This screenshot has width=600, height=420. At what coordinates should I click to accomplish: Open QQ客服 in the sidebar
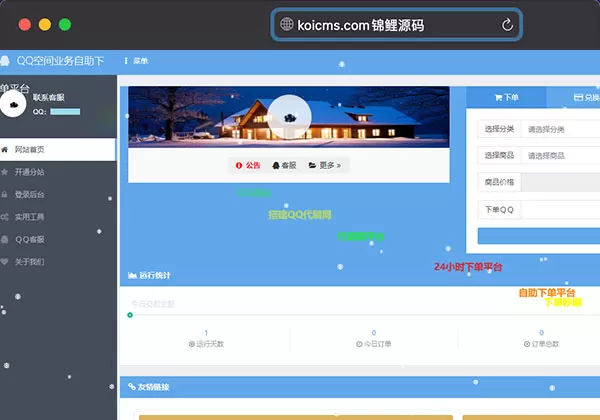58,239
